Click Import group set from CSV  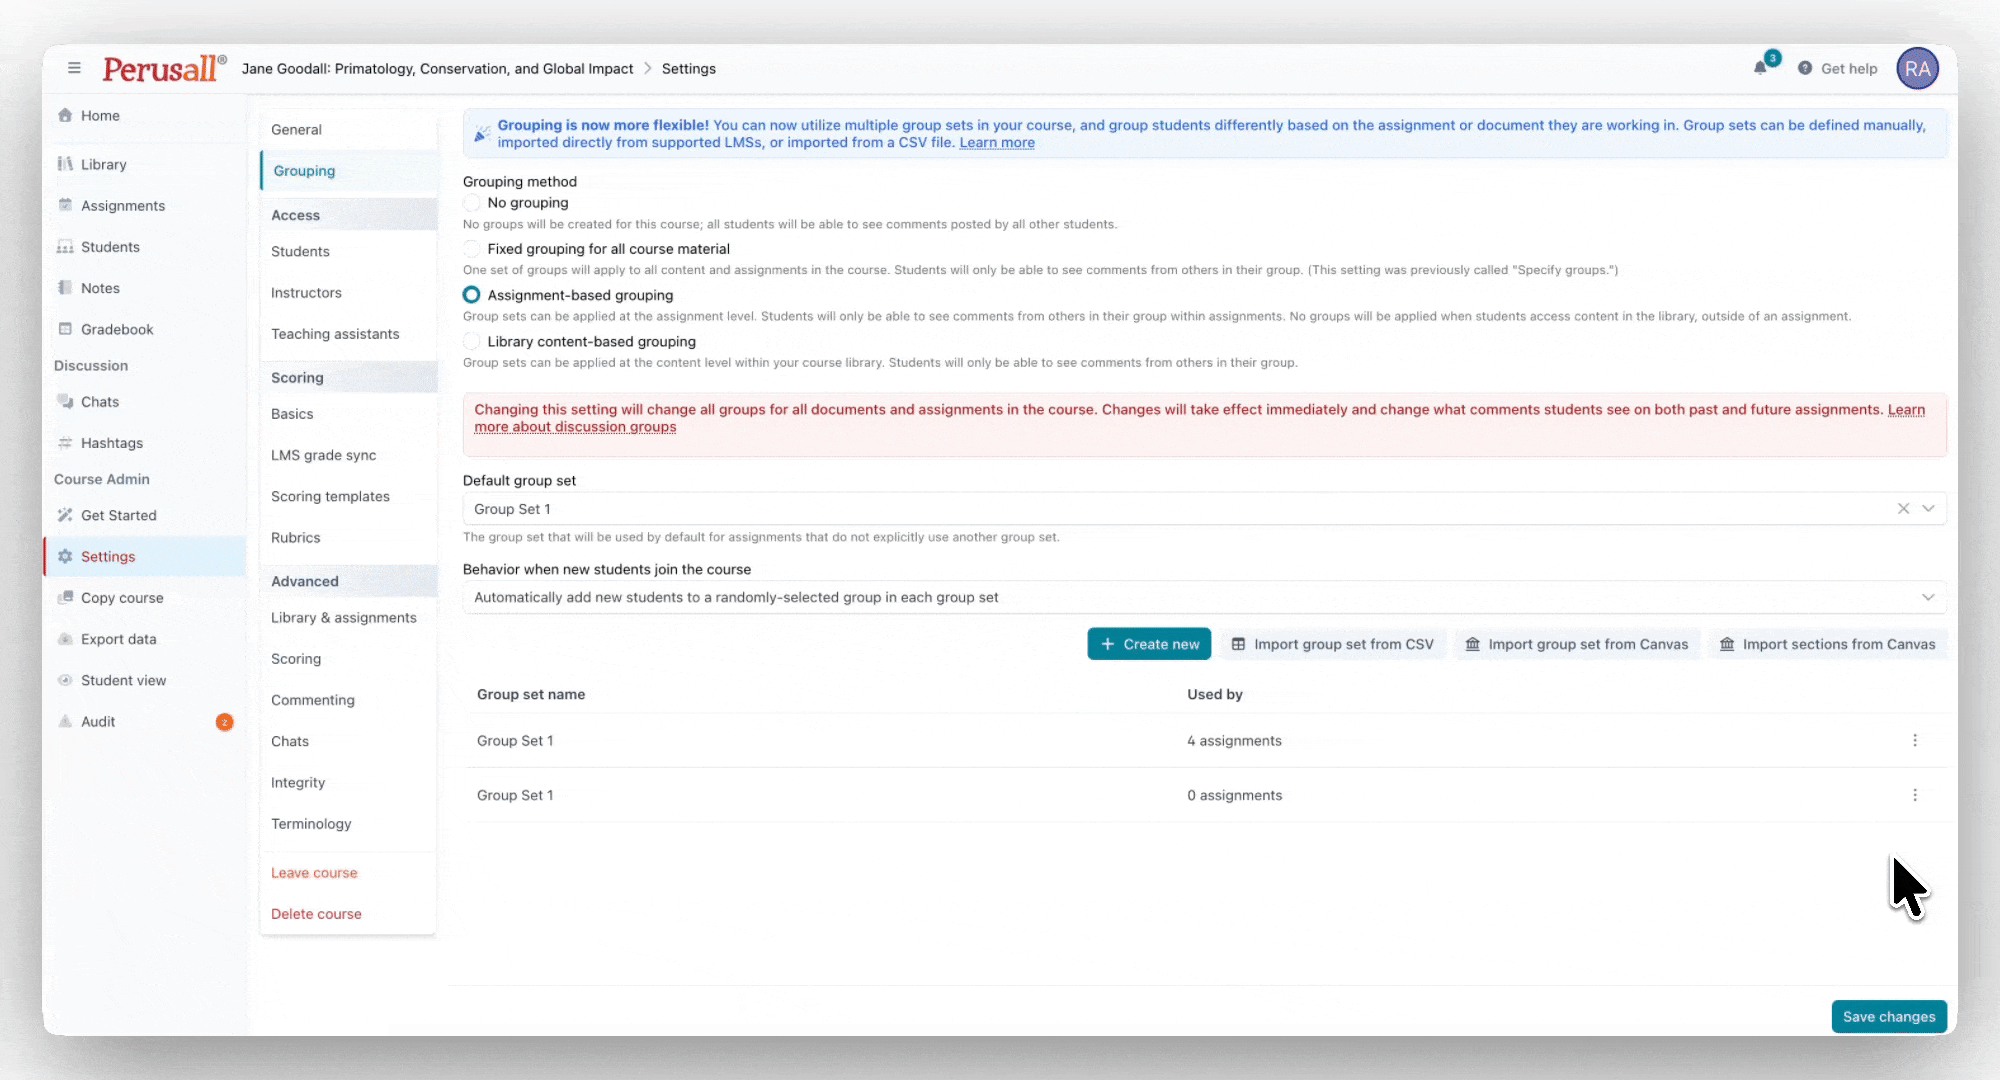pyautogui.click(x=1332, y=644)
